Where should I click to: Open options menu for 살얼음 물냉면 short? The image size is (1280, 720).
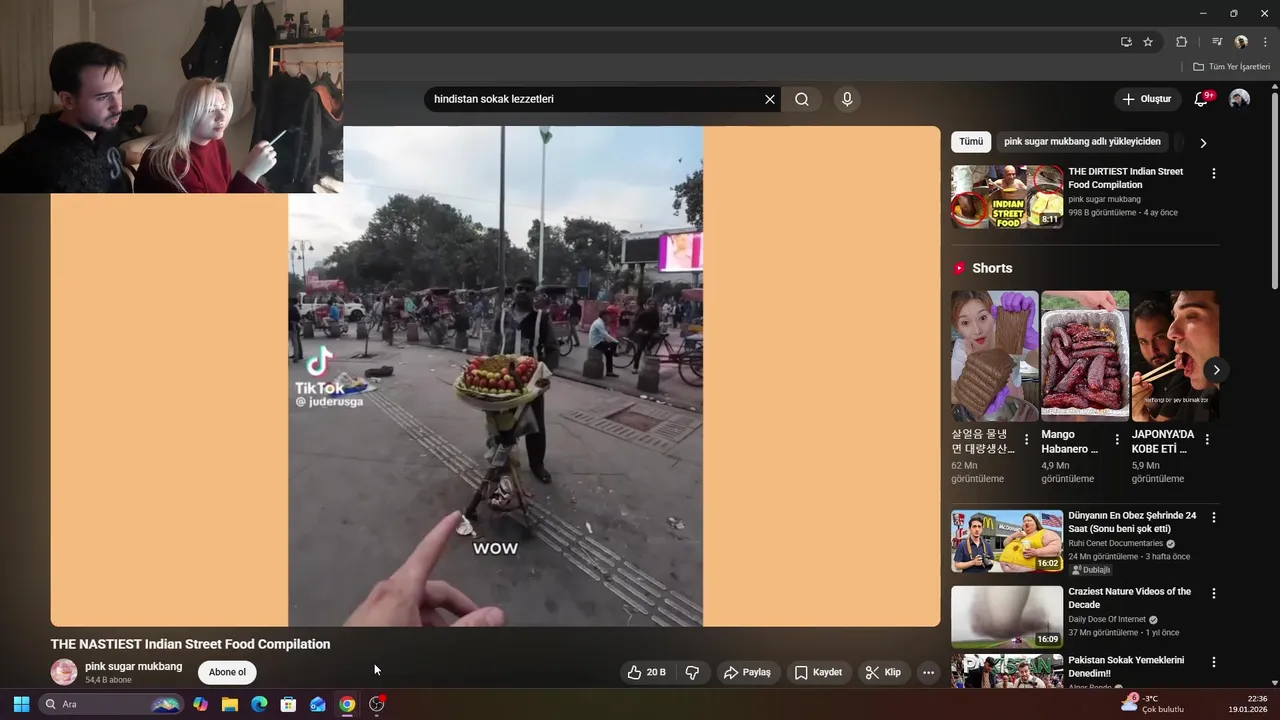point(1026,439)
